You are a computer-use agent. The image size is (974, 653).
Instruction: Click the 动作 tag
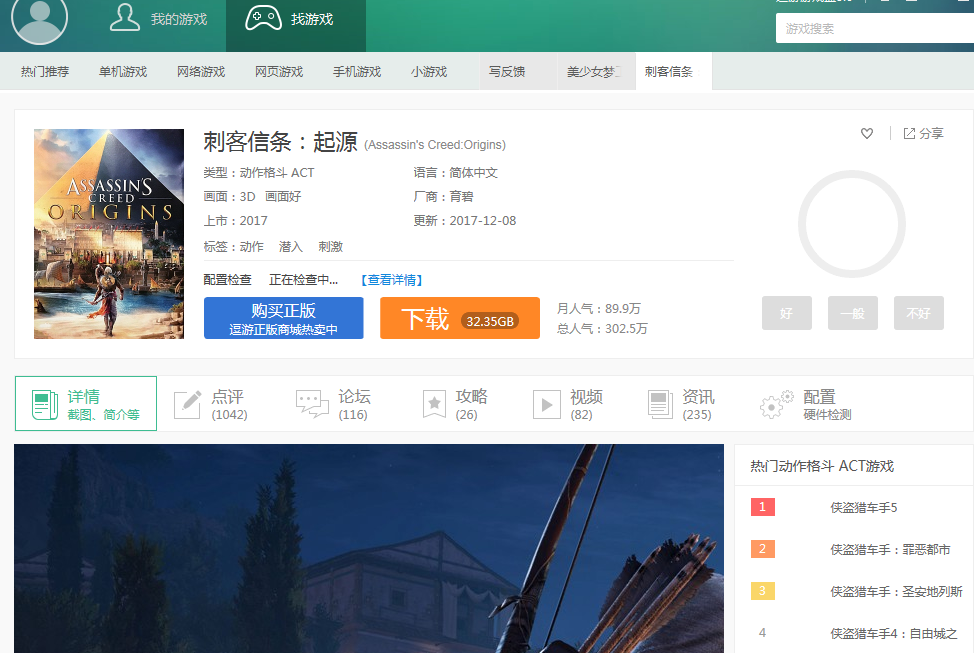click(252, 247)
